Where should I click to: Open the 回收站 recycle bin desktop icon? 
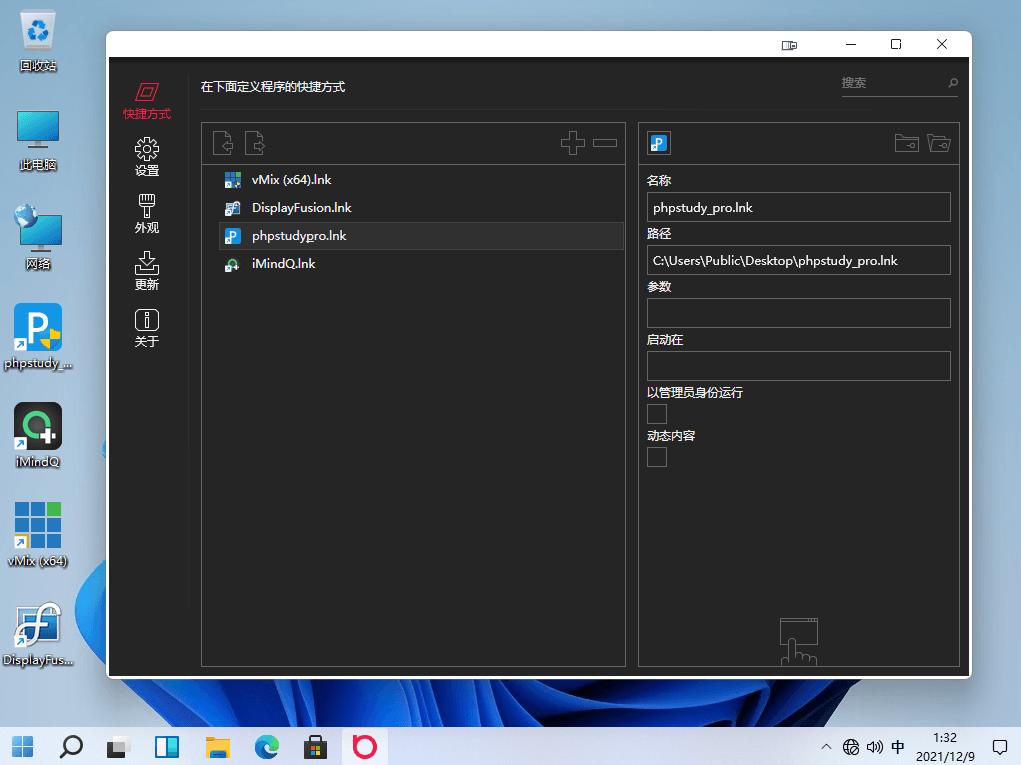click(38, 41)
